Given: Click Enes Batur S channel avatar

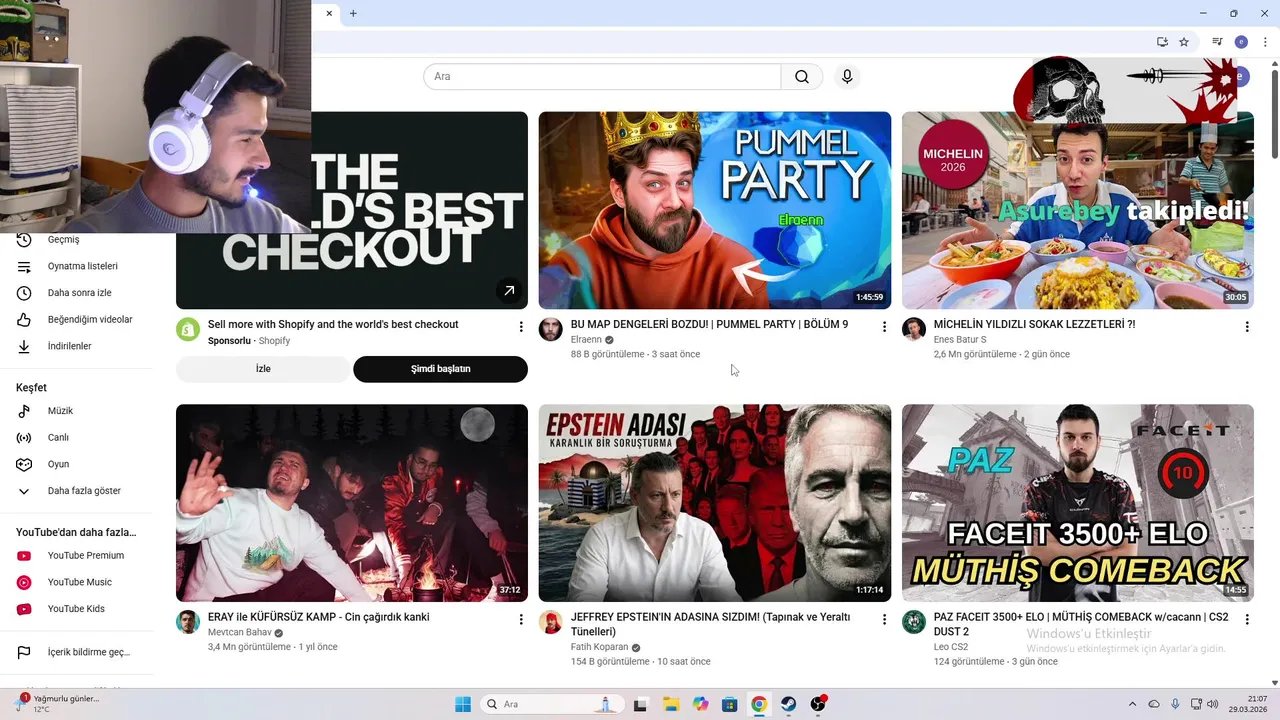Looking at the screenshot, I should pyautogui.click(x=914, y=330).
